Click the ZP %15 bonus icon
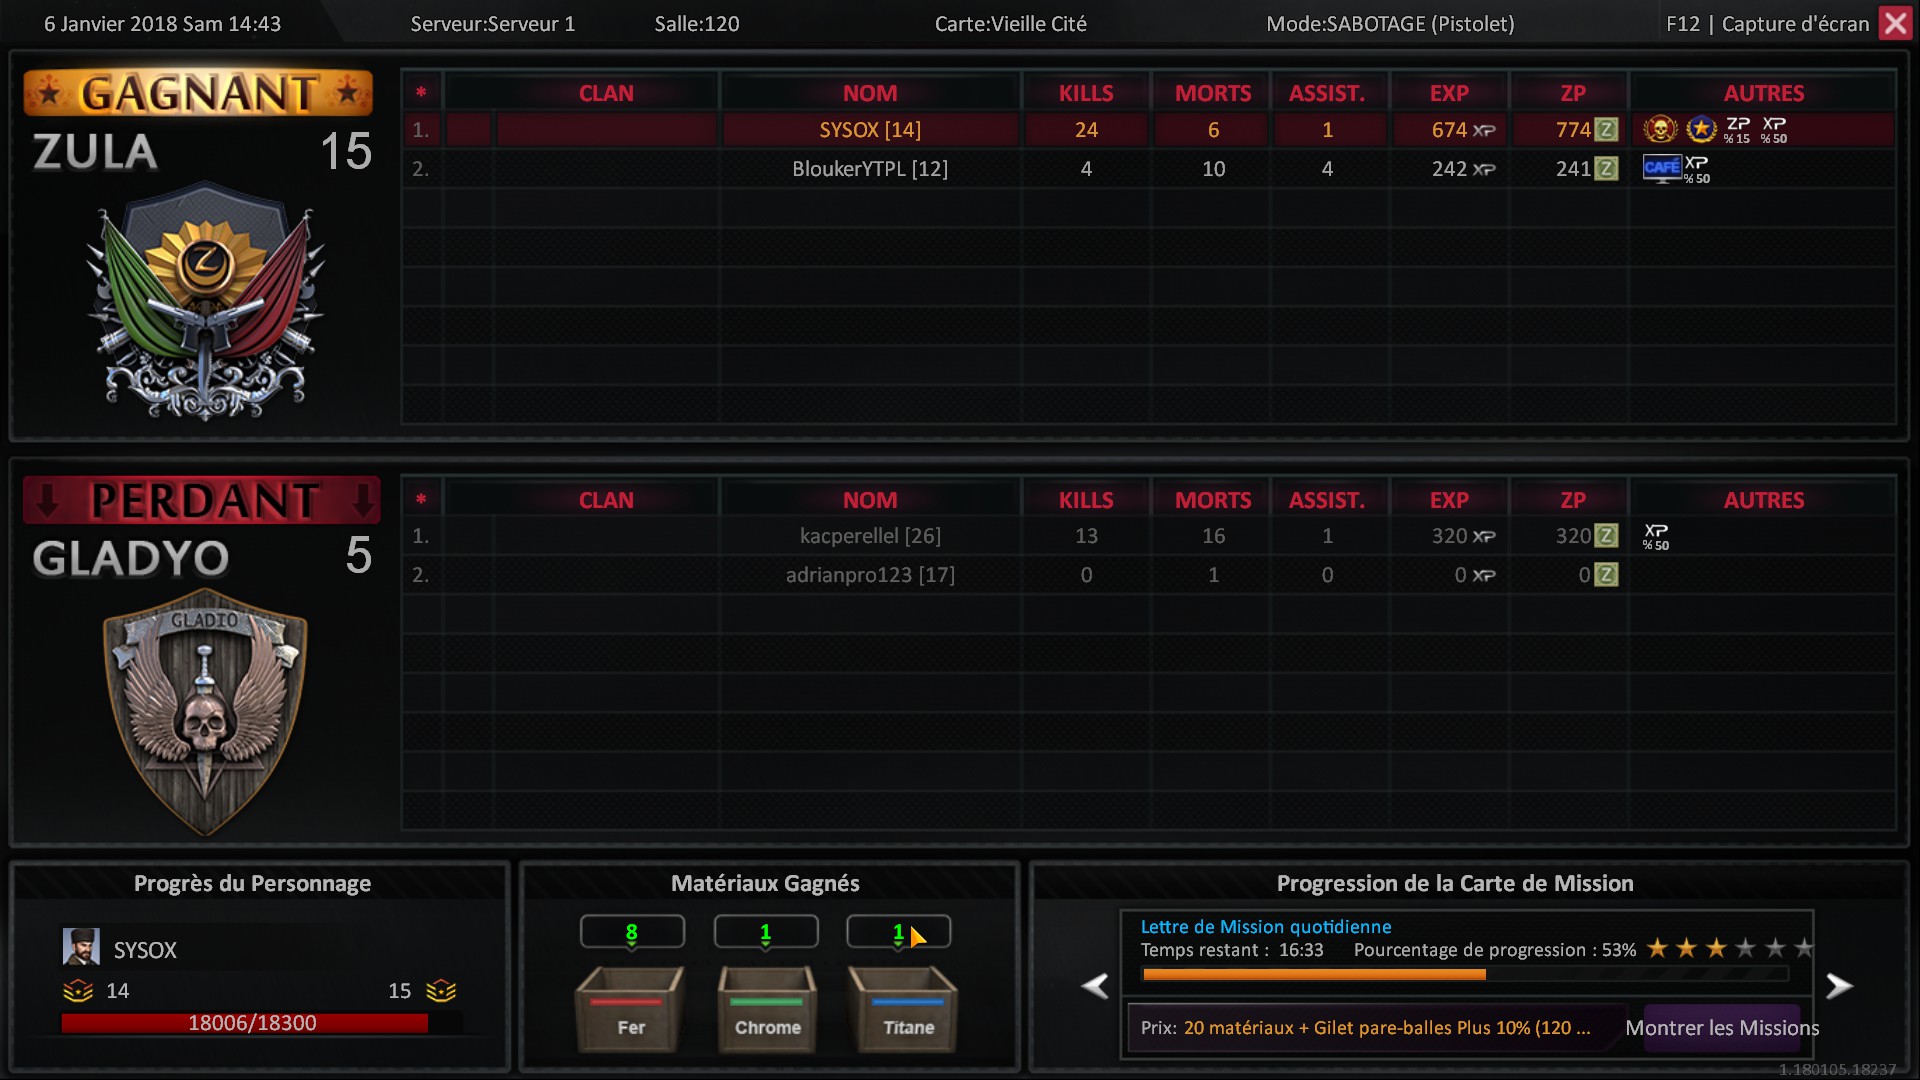This screenshot has width=1920, height=1080. [1737, 130]
